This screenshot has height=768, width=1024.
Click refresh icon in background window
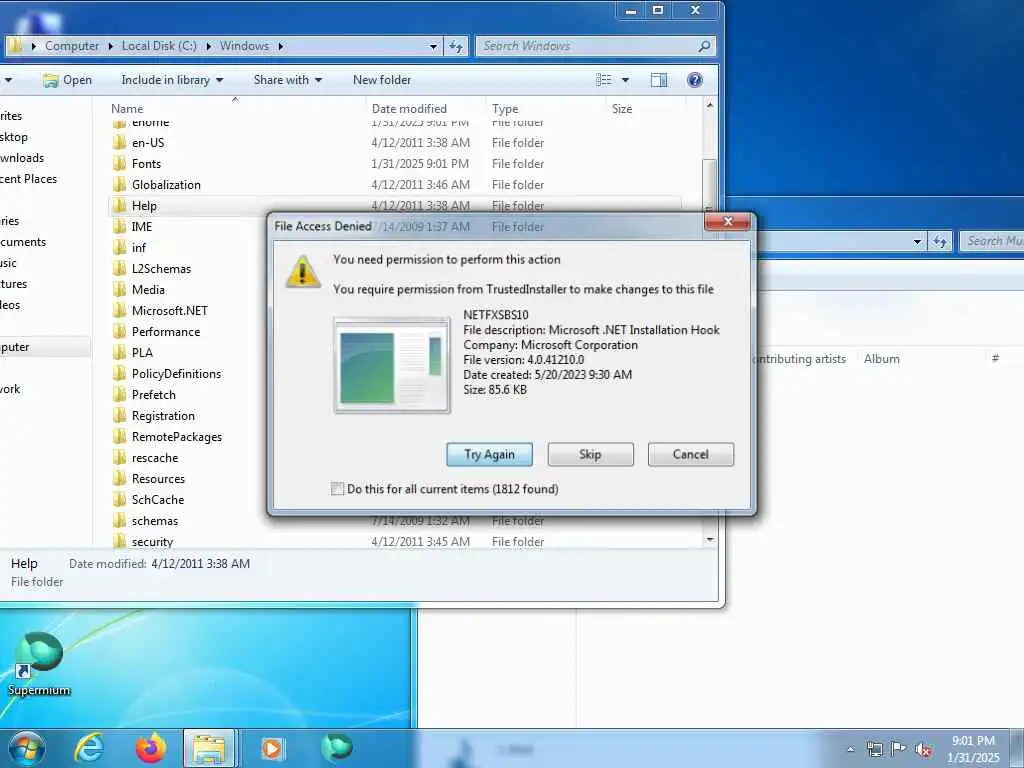coord(940,242)
